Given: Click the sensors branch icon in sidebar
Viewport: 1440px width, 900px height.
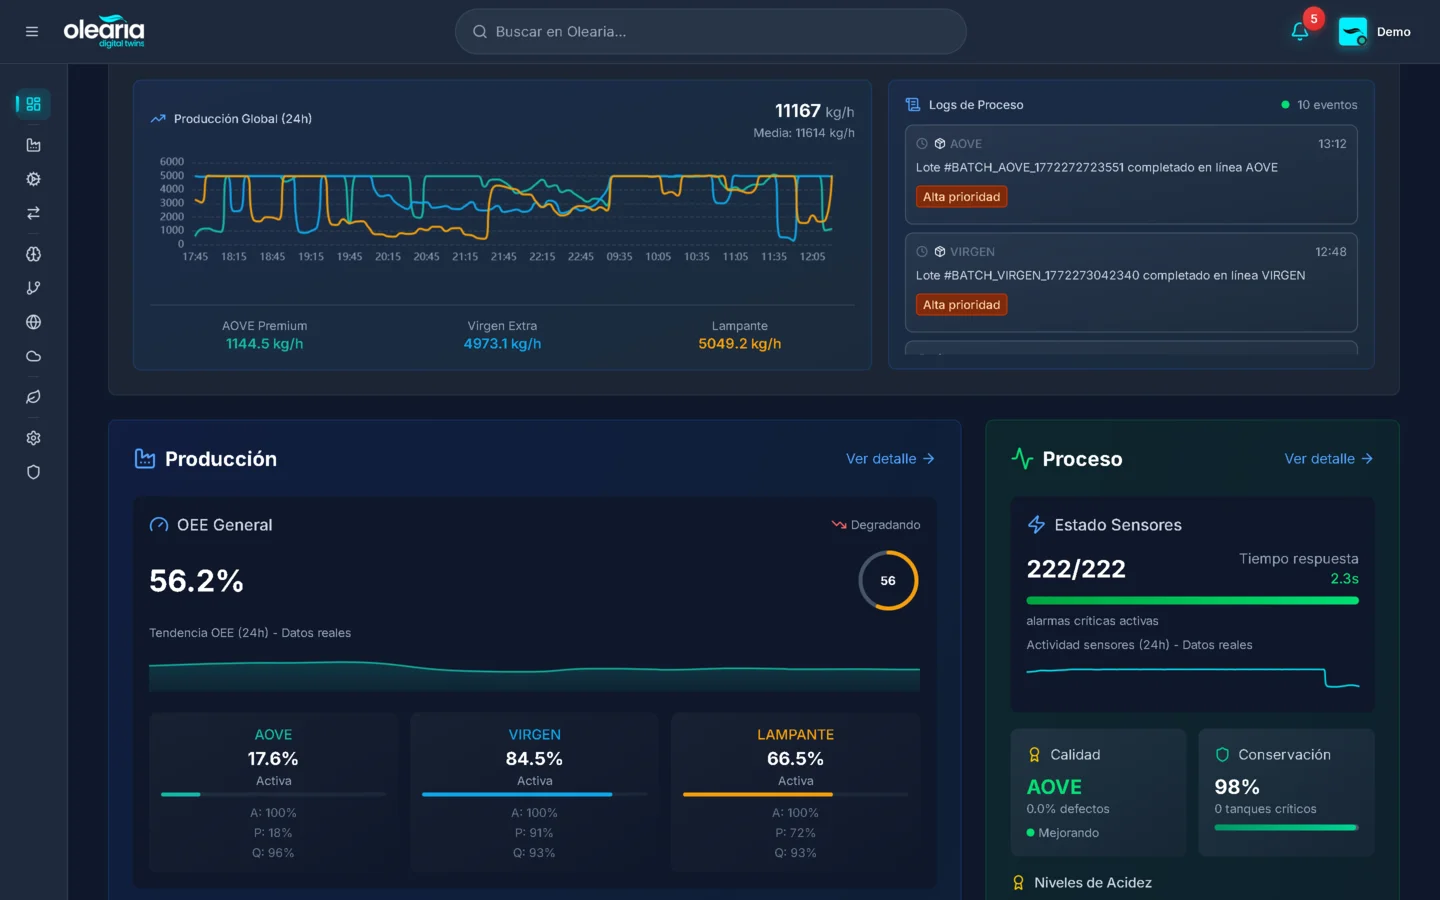Looking at the screenshot, I should click(32, 287).
